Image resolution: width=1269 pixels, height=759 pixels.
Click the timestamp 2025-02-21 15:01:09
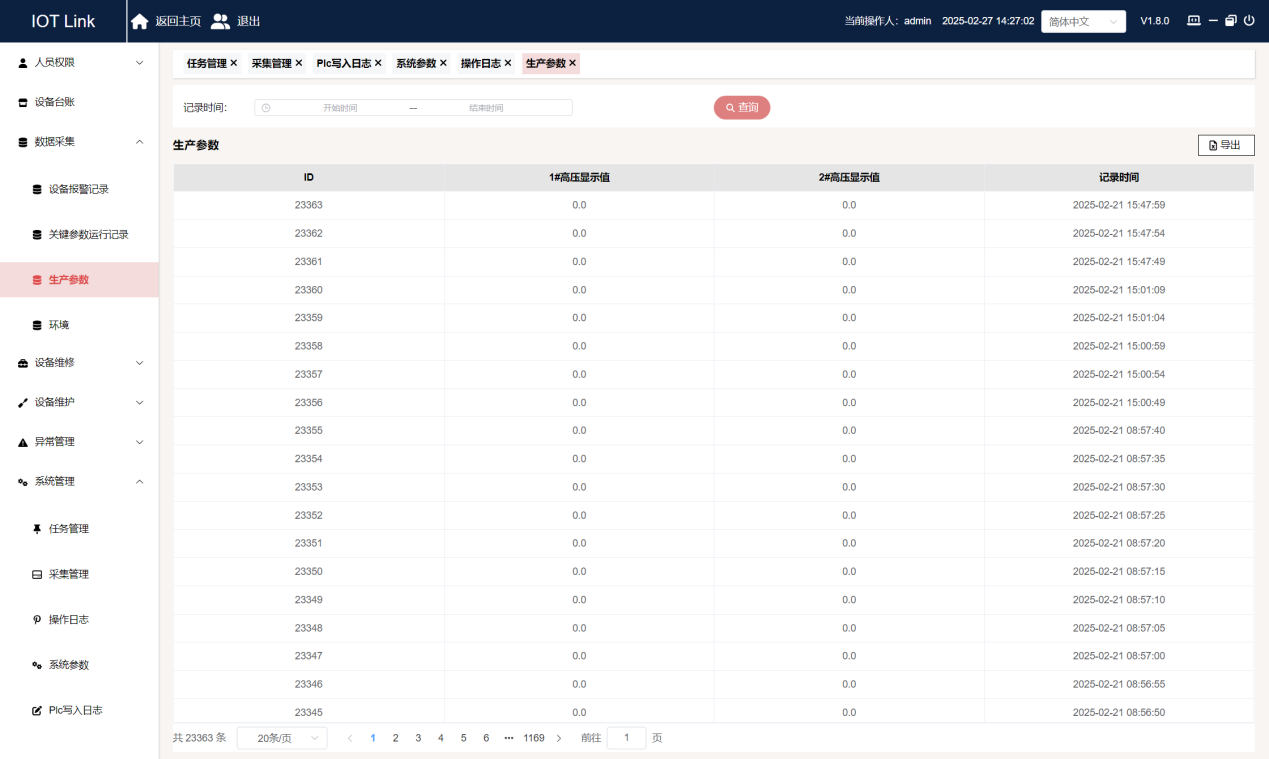[x=1119, y=290]
